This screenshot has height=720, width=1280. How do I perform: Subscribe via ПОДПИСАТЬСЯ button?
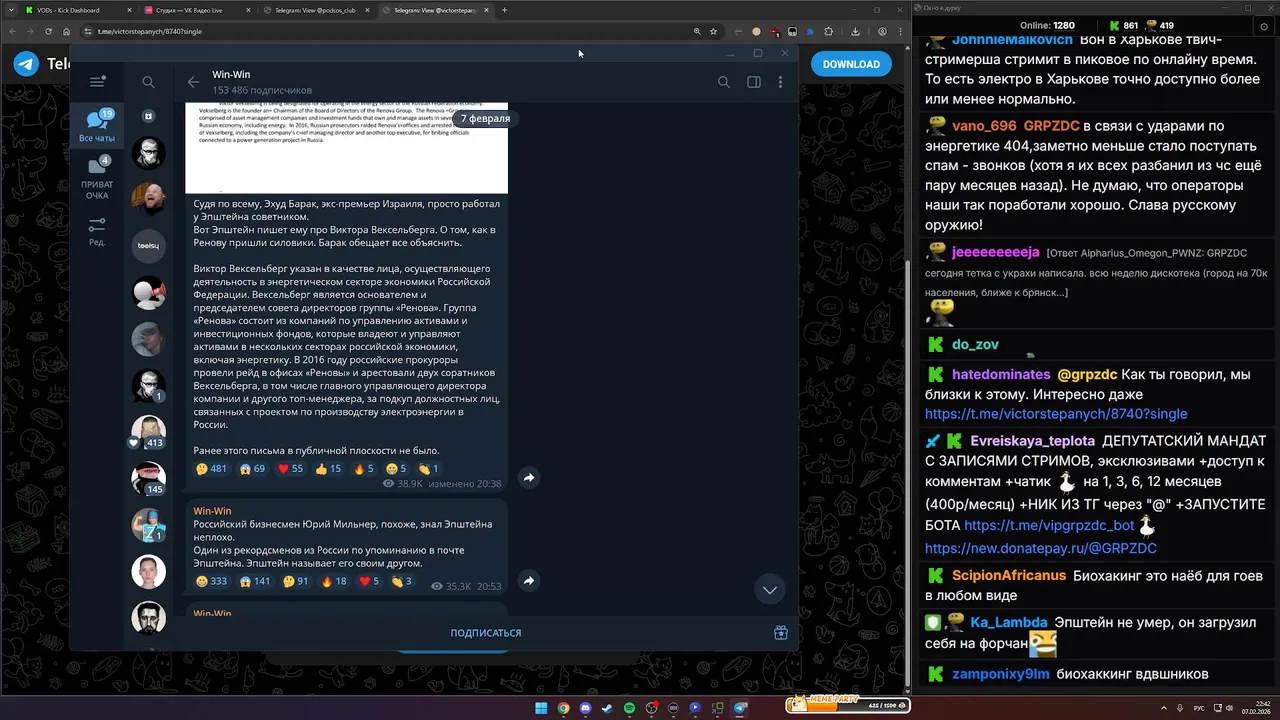[x=486, y=633]
